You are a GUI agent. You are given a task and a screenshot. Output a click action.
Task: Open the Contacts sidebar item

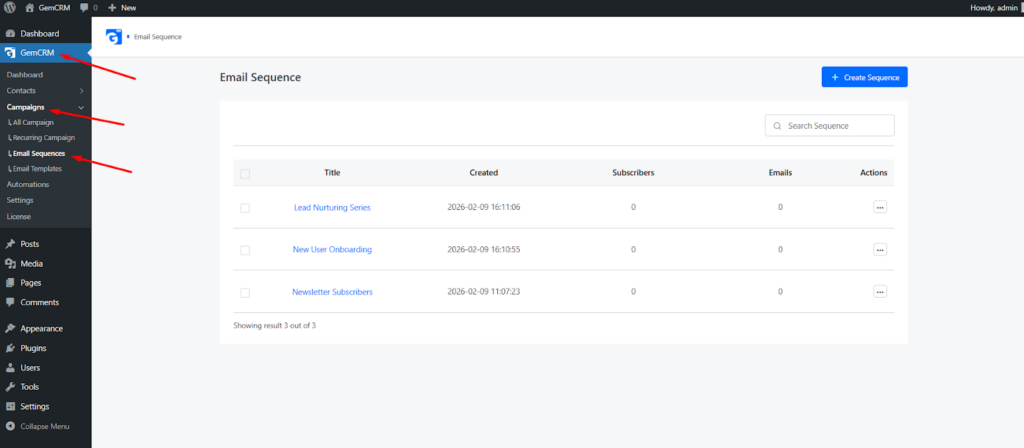[x=21, y=91]
